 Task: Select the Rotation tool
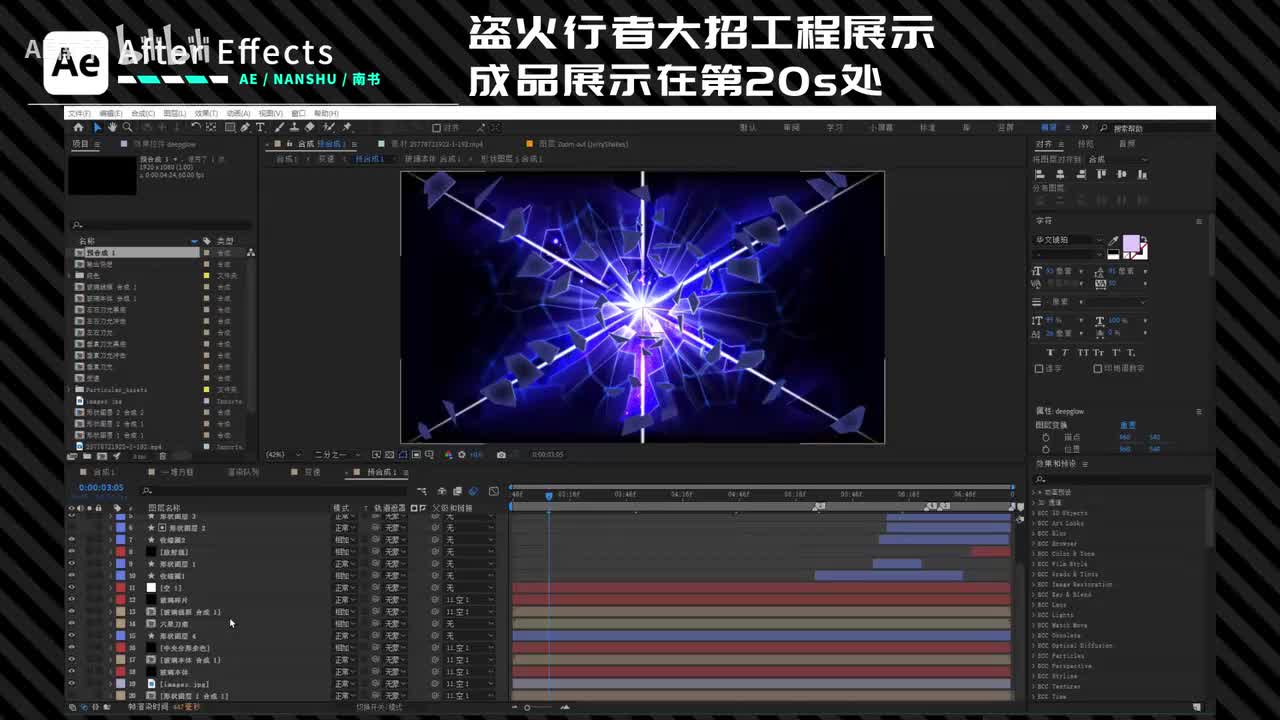pyautogui.click(x=196, y=127)
